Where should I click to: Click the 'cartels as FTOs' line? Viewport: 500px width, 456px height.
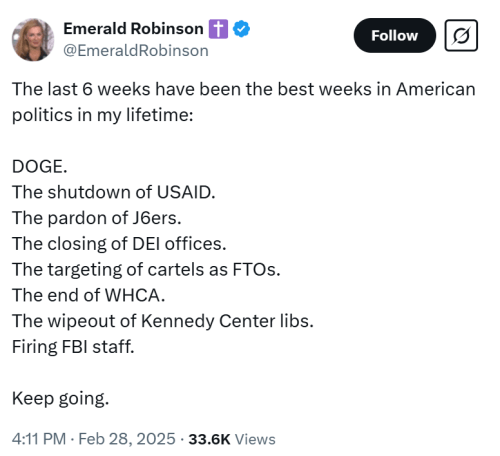tap(146, 270)
